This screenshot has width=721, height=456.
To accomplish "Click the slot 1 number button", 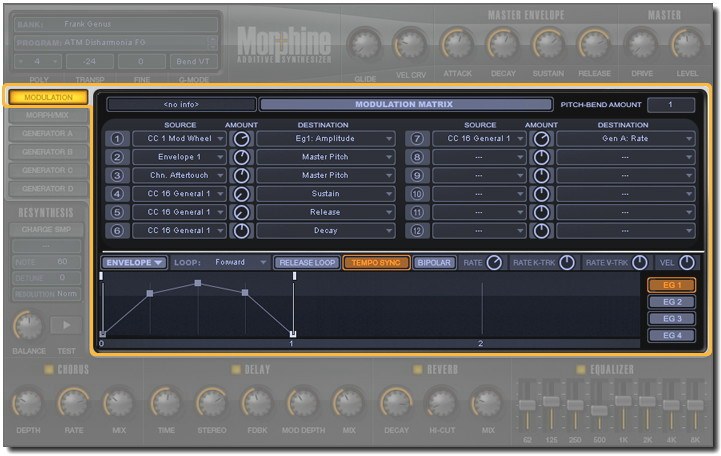I will (117, 139).
